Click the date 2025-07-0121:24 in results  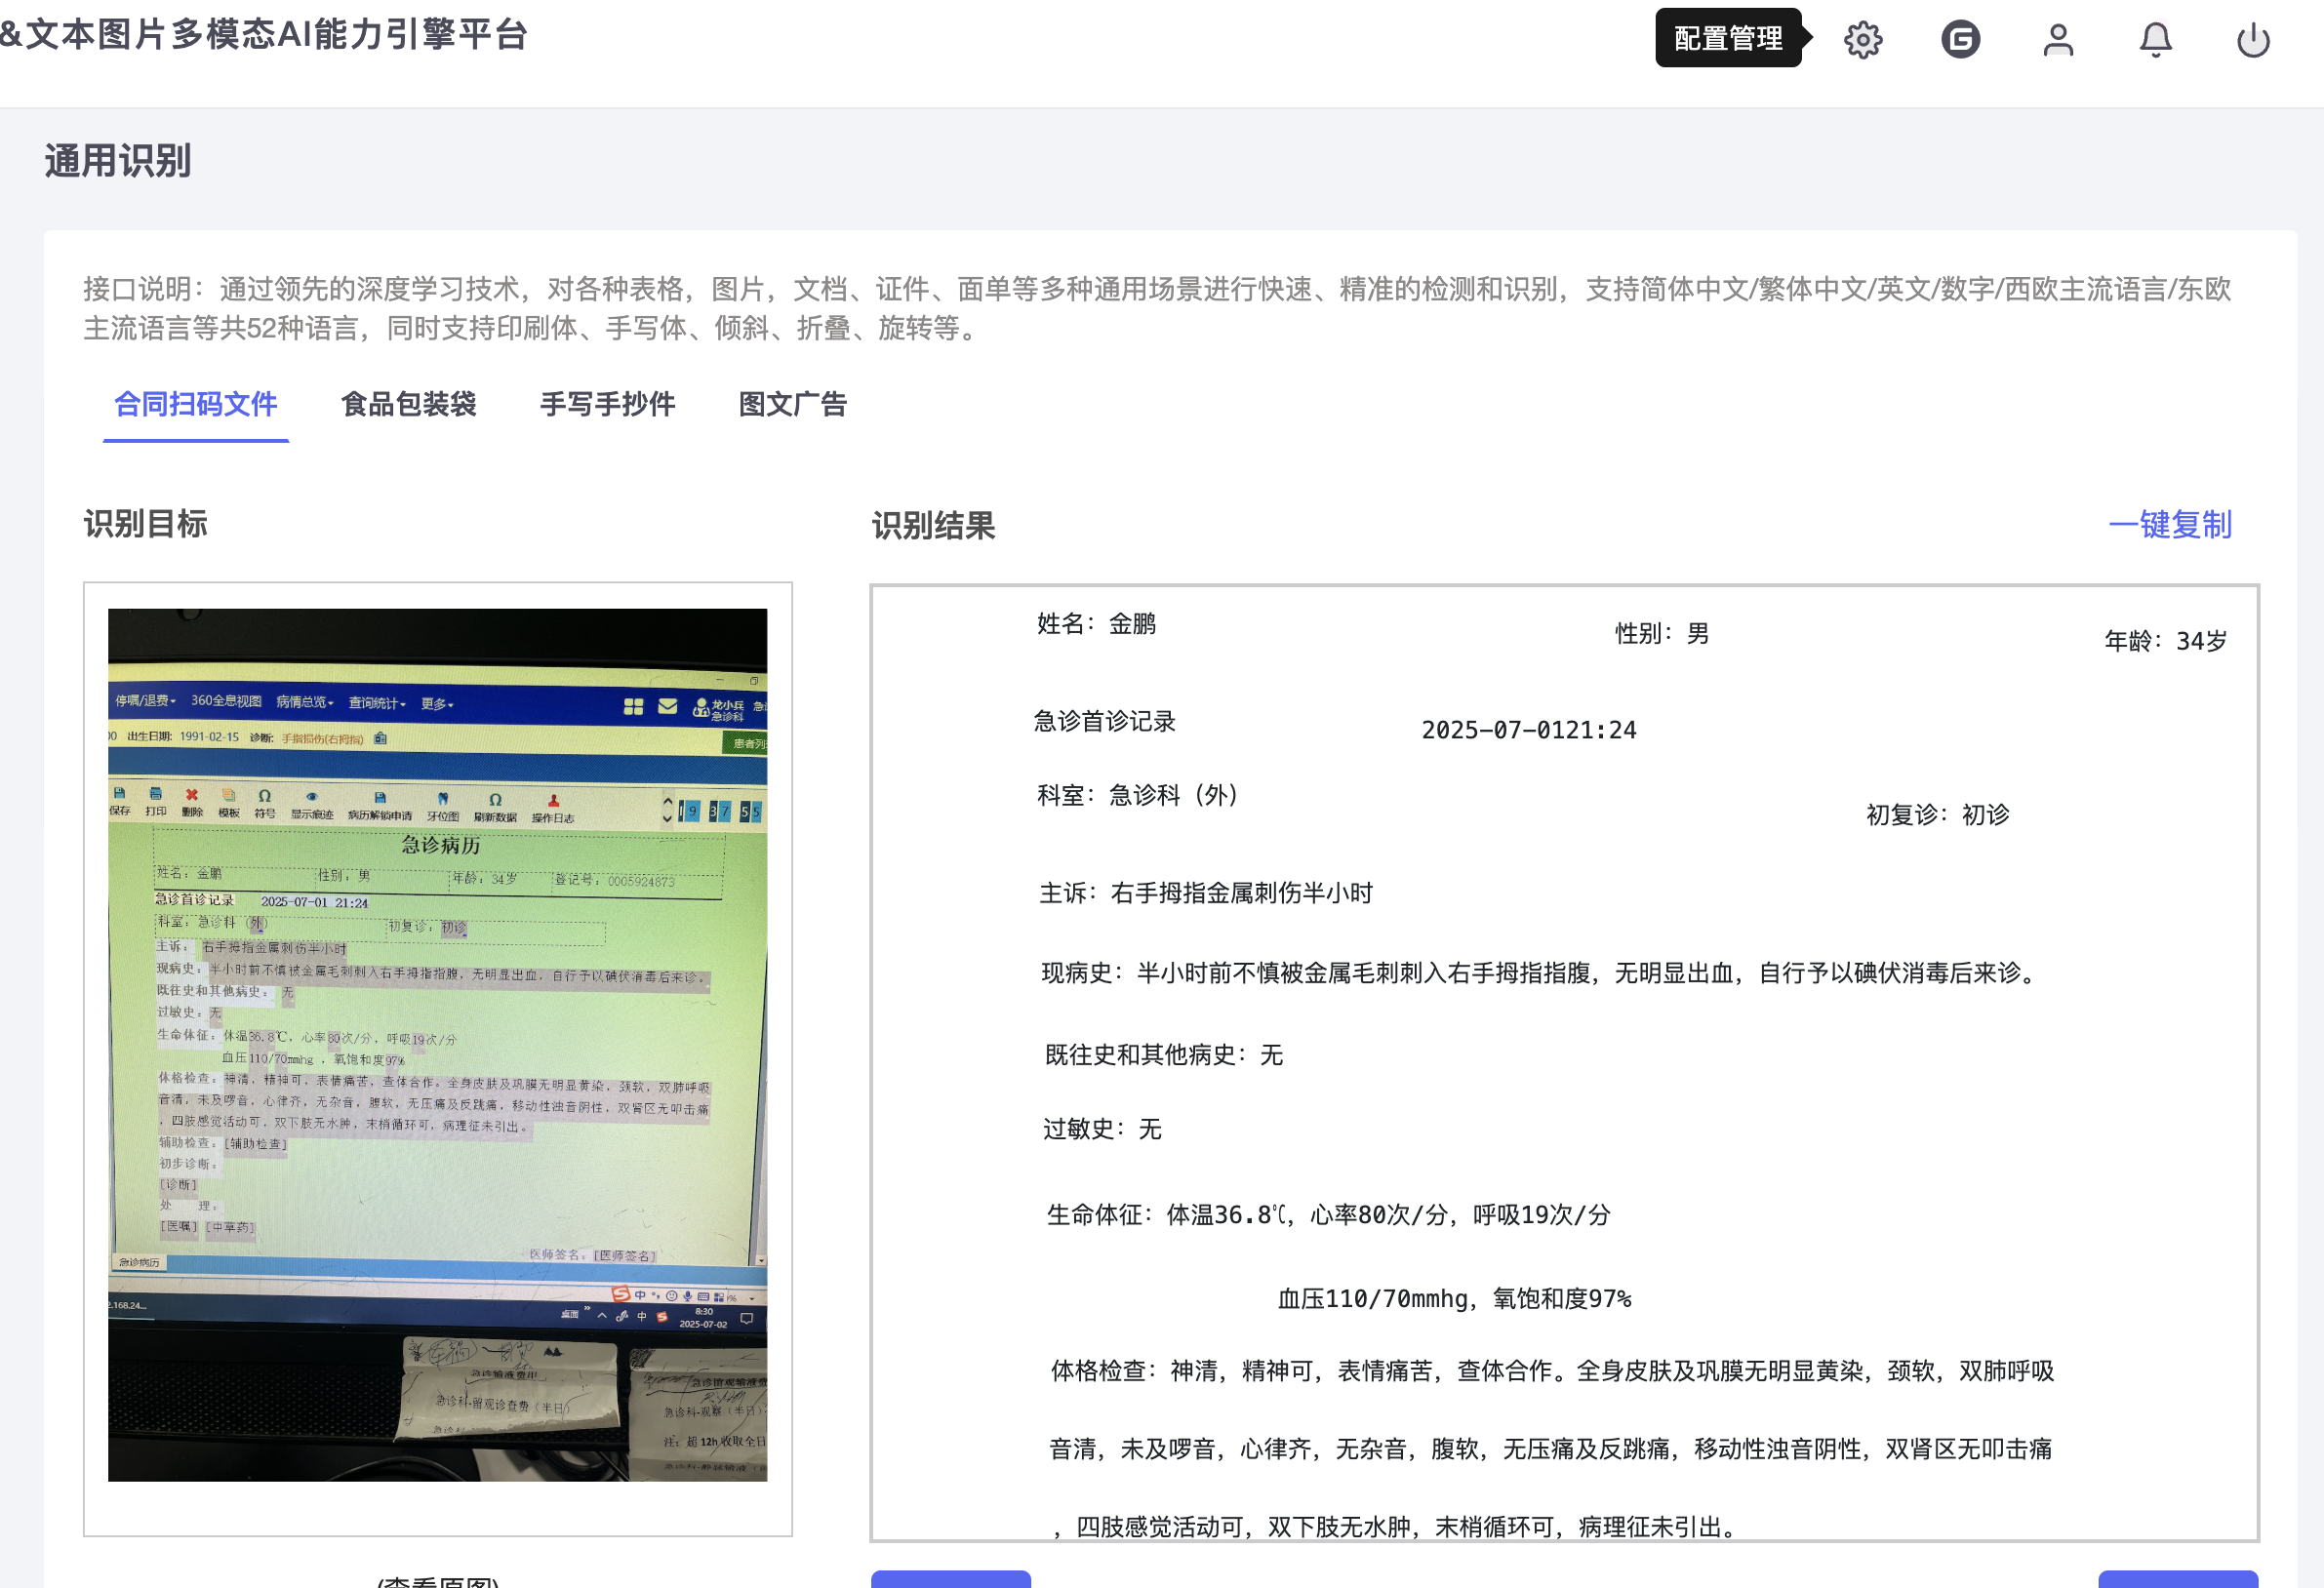(1528, 730)
